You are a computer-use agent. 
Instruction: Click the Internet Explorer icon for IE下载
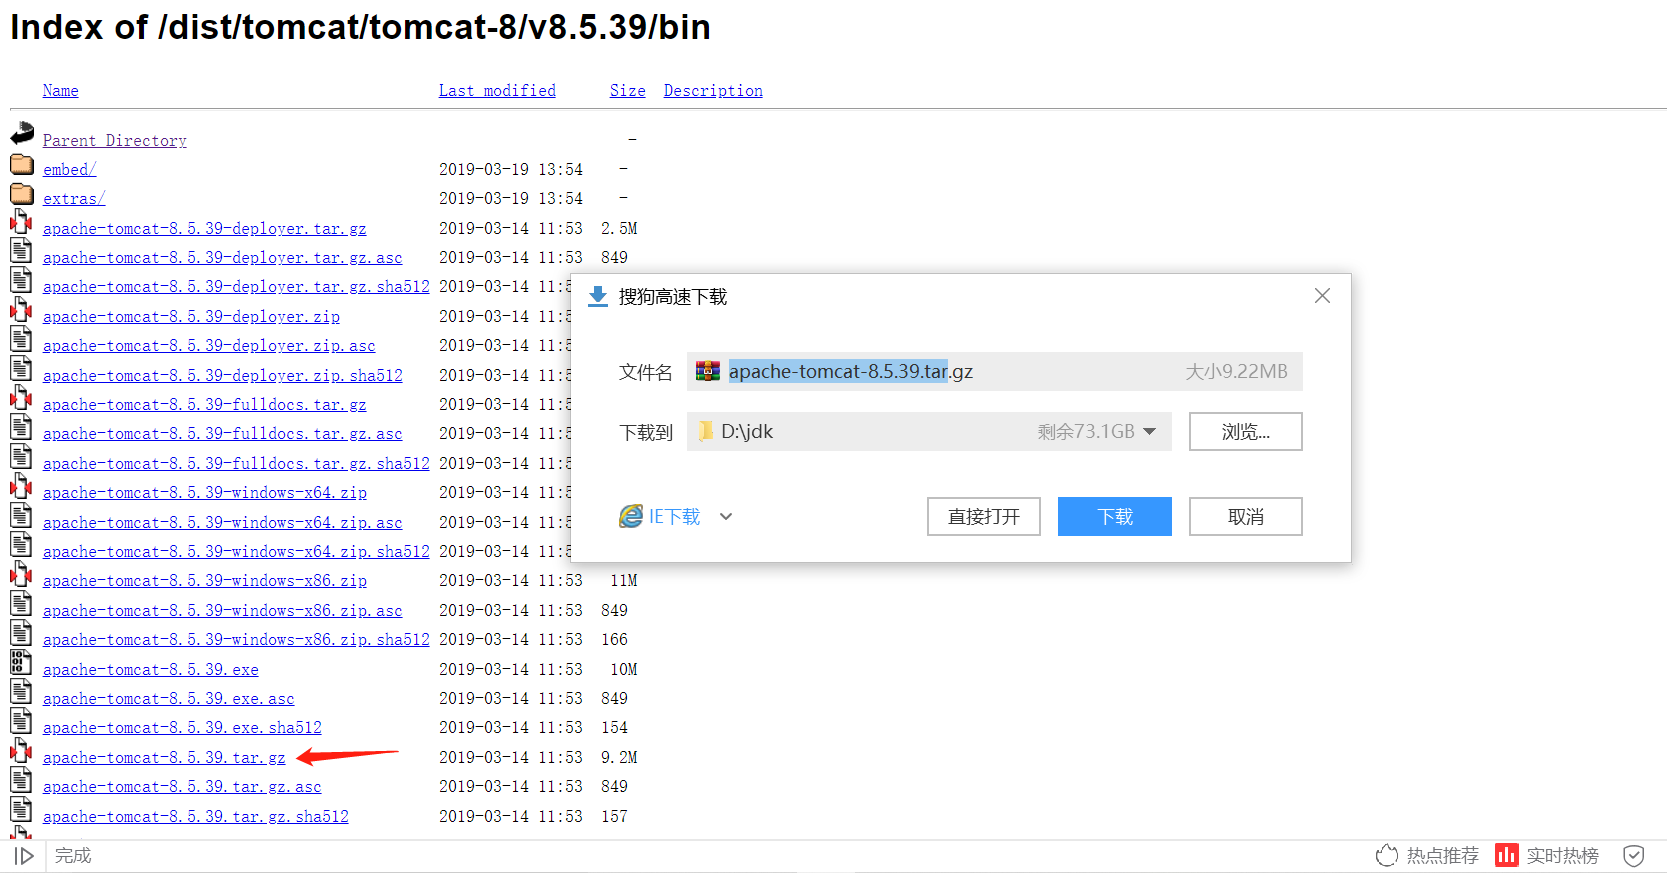(x=631, y=516)
